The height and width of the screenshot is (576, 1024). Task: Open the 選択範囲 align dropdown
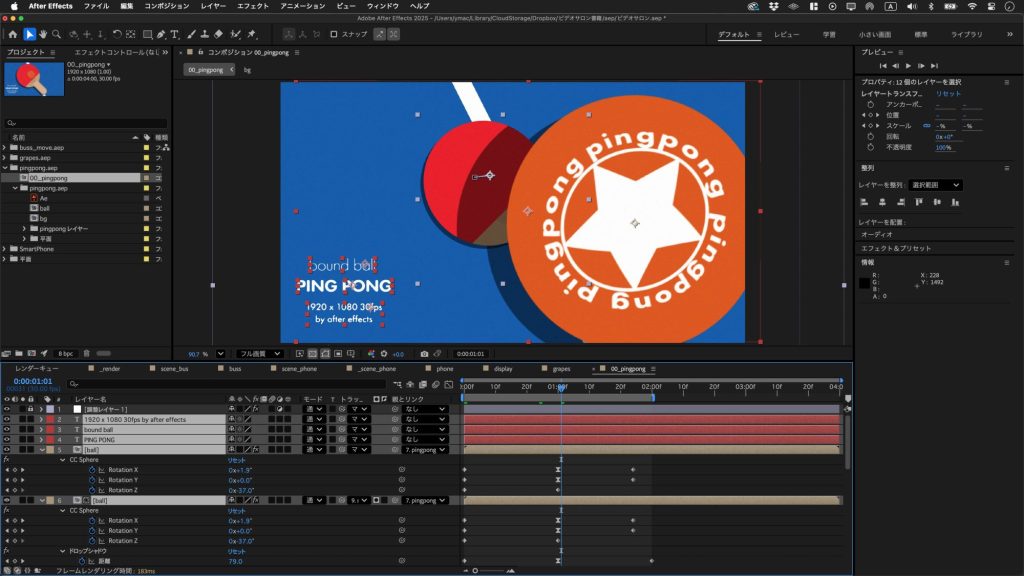(937, 185)
